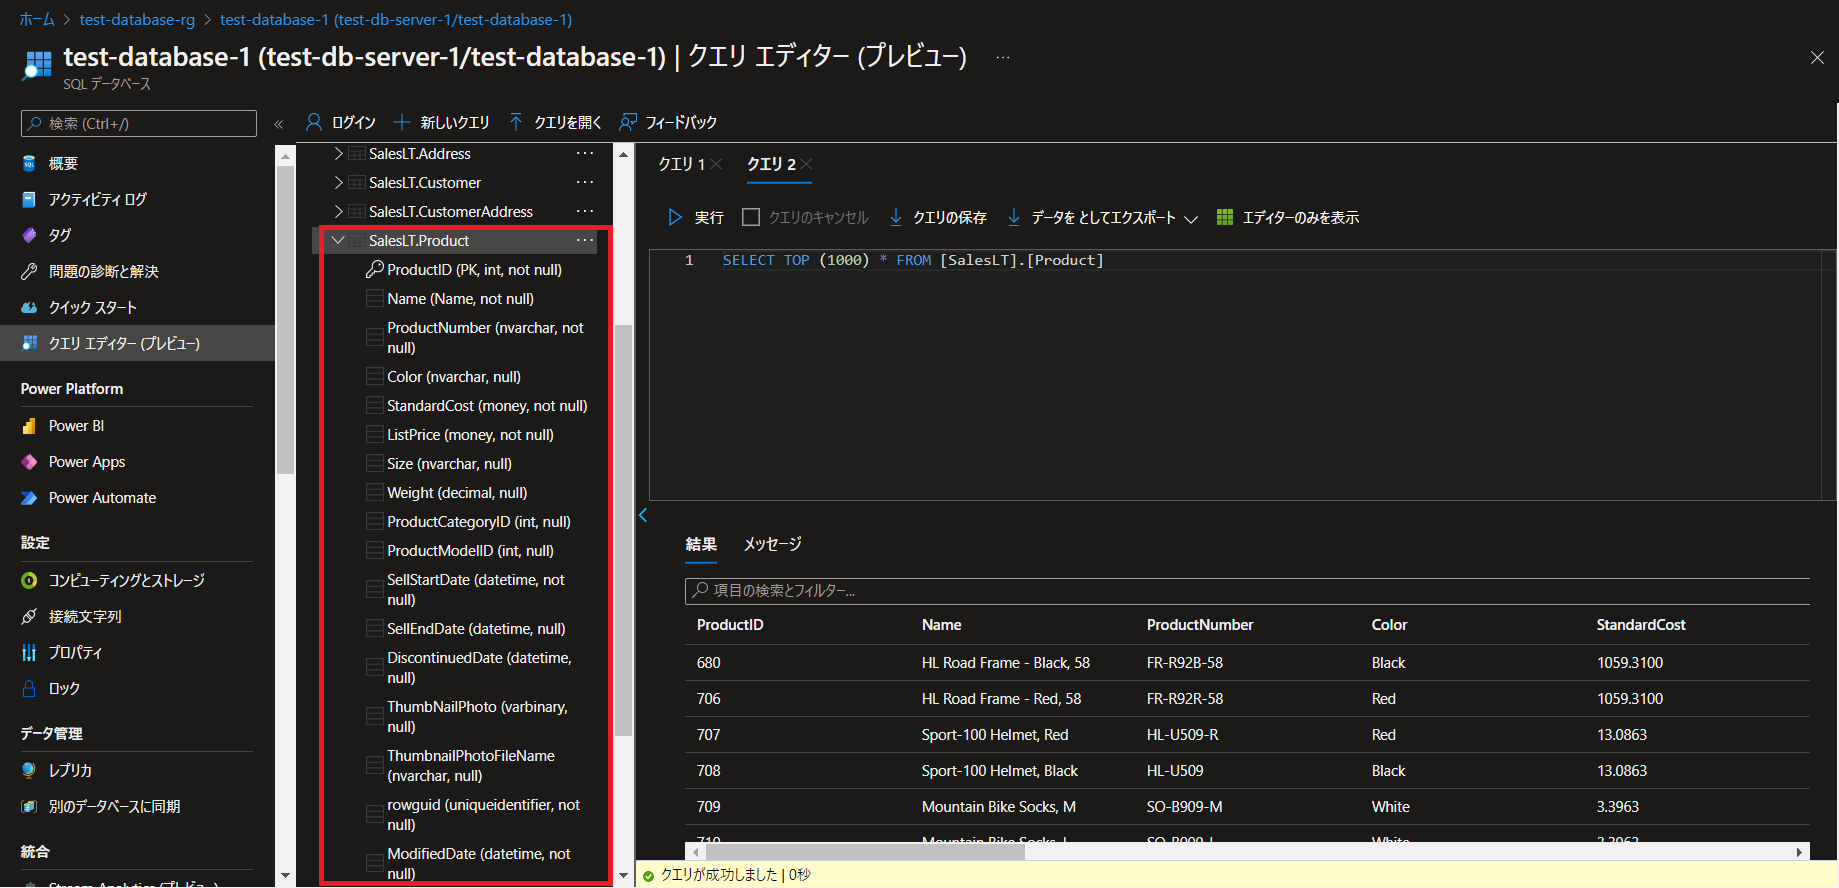Collapse the SalesLT.Product table node
Screen dimensions: 1839x888
pos(338,241)
